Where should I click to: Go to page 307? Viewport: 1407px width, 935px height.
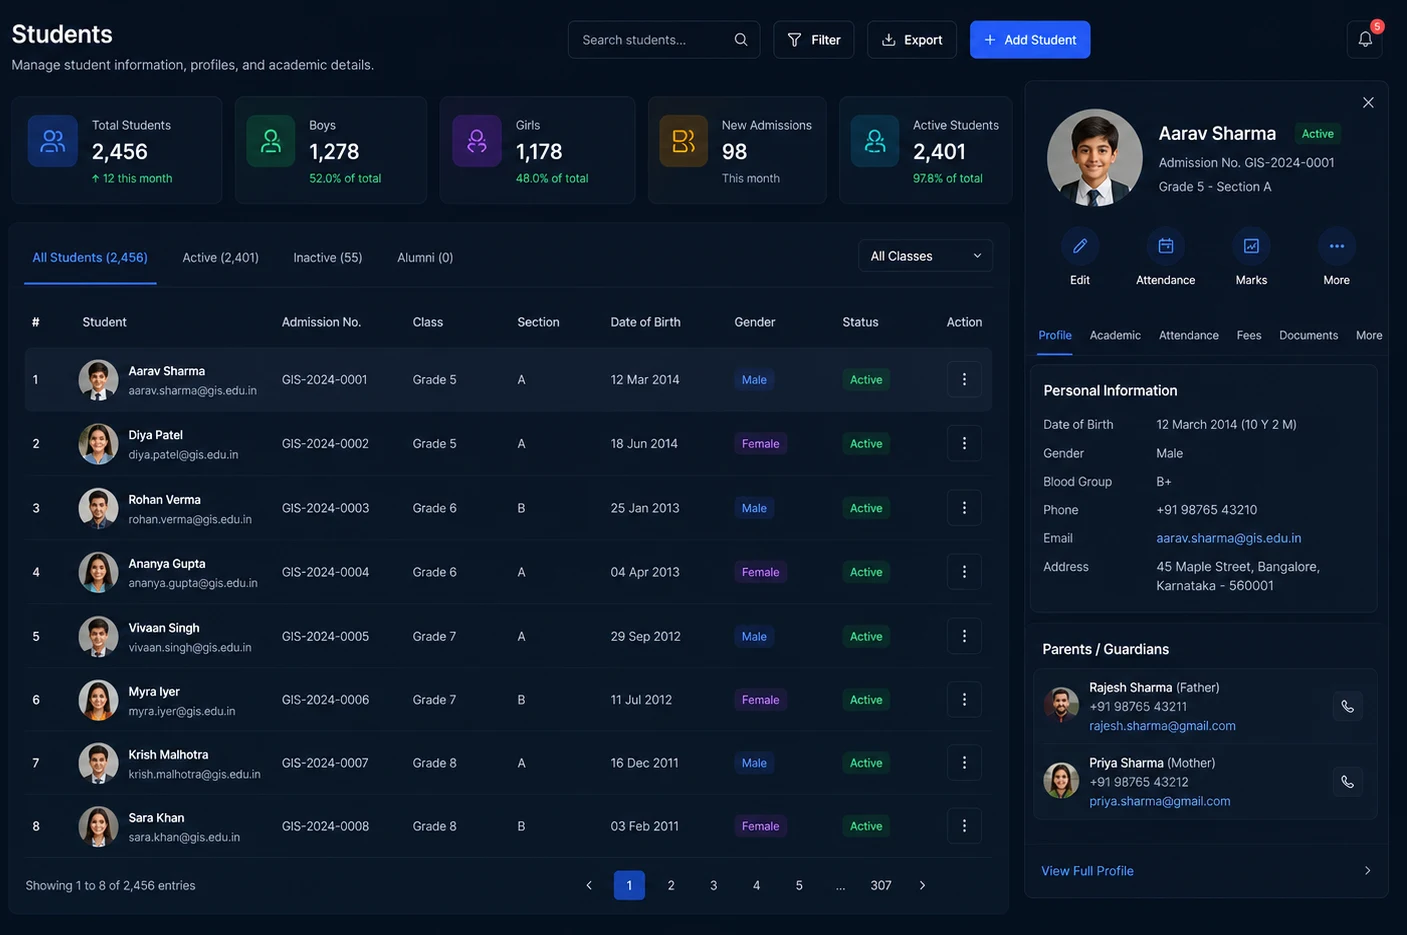pos(881,886)
